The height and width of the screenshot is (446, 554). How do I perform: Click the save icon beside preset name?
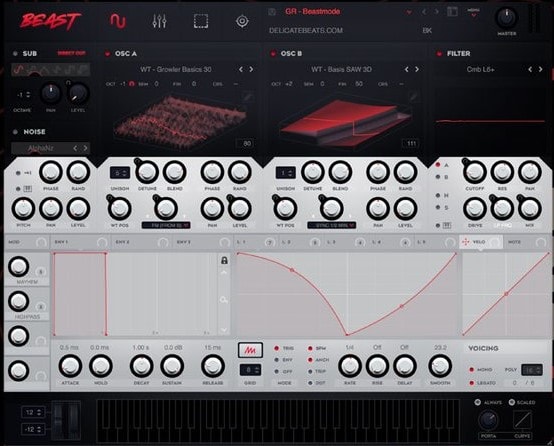[272, 12]
